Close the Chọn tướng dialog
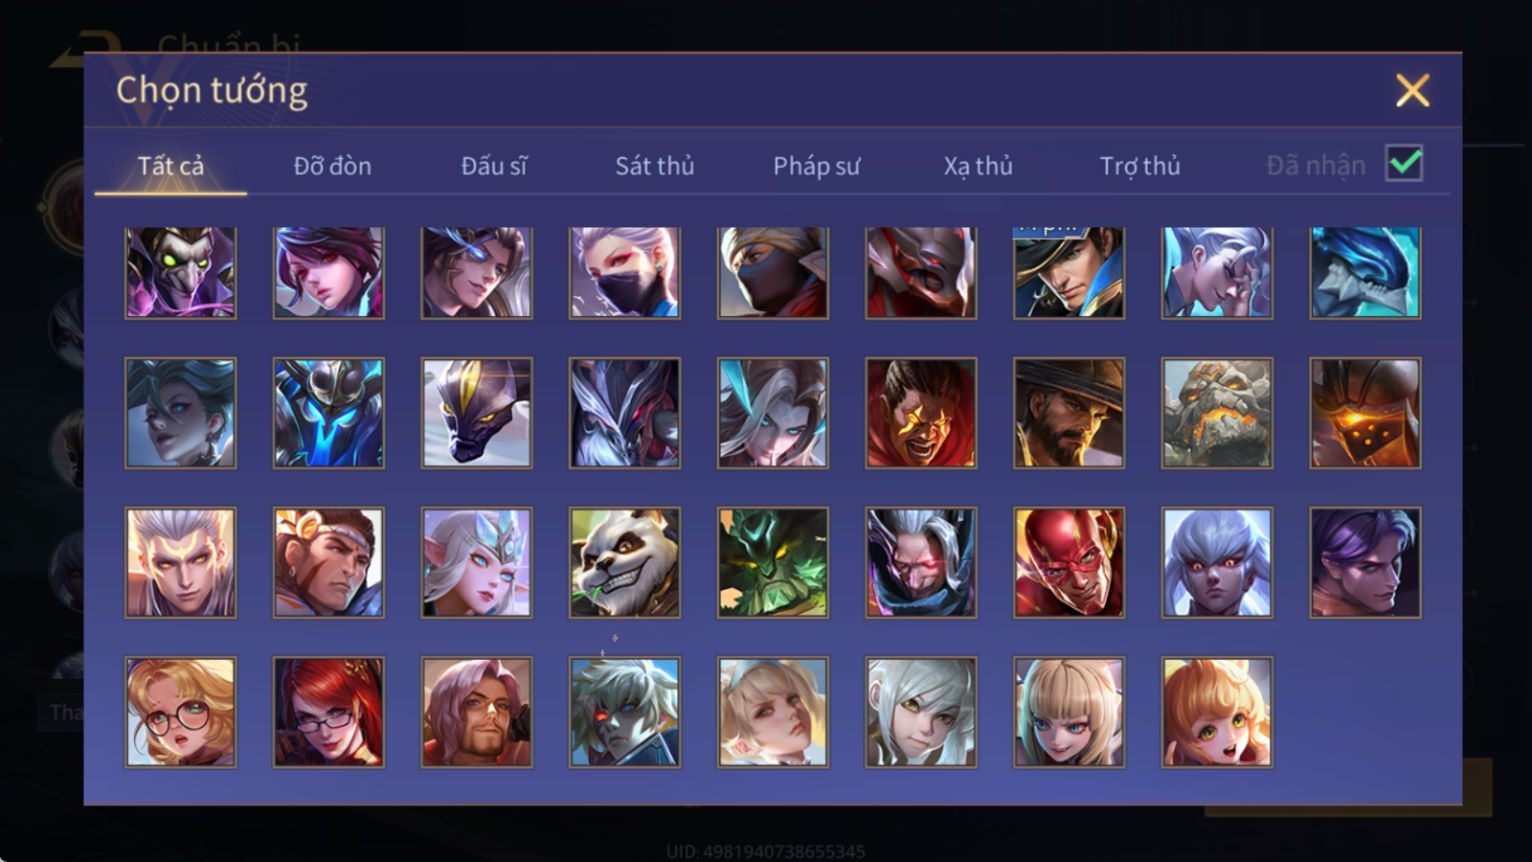The width and height of the screenshot is (1532, 862). pos(1412,91)
